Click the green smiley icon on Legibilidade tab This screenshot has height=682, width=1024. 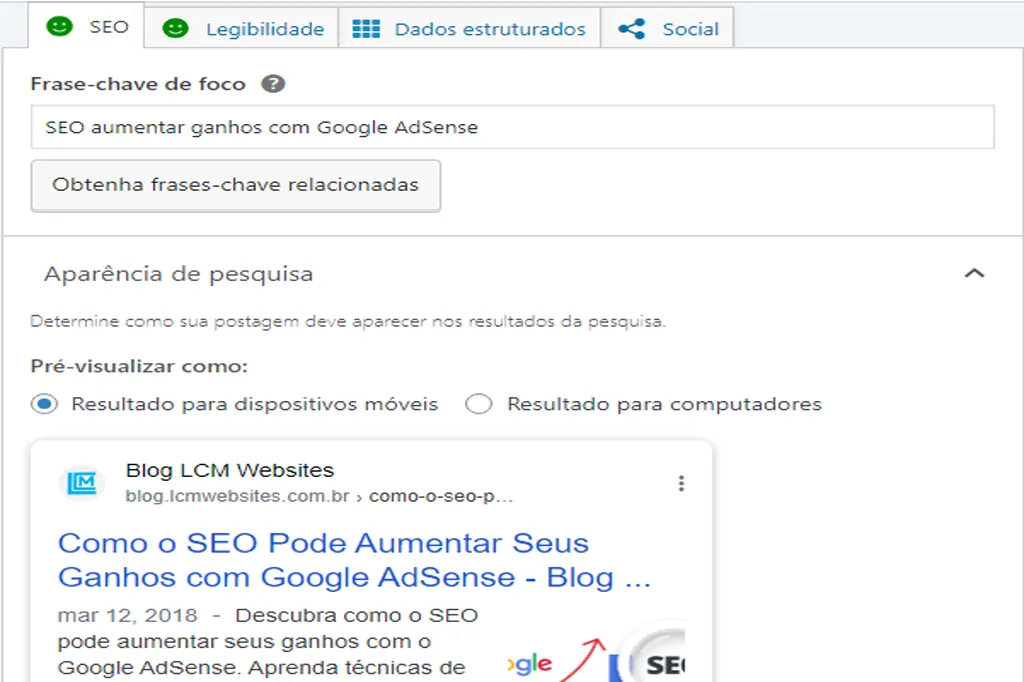175,28
